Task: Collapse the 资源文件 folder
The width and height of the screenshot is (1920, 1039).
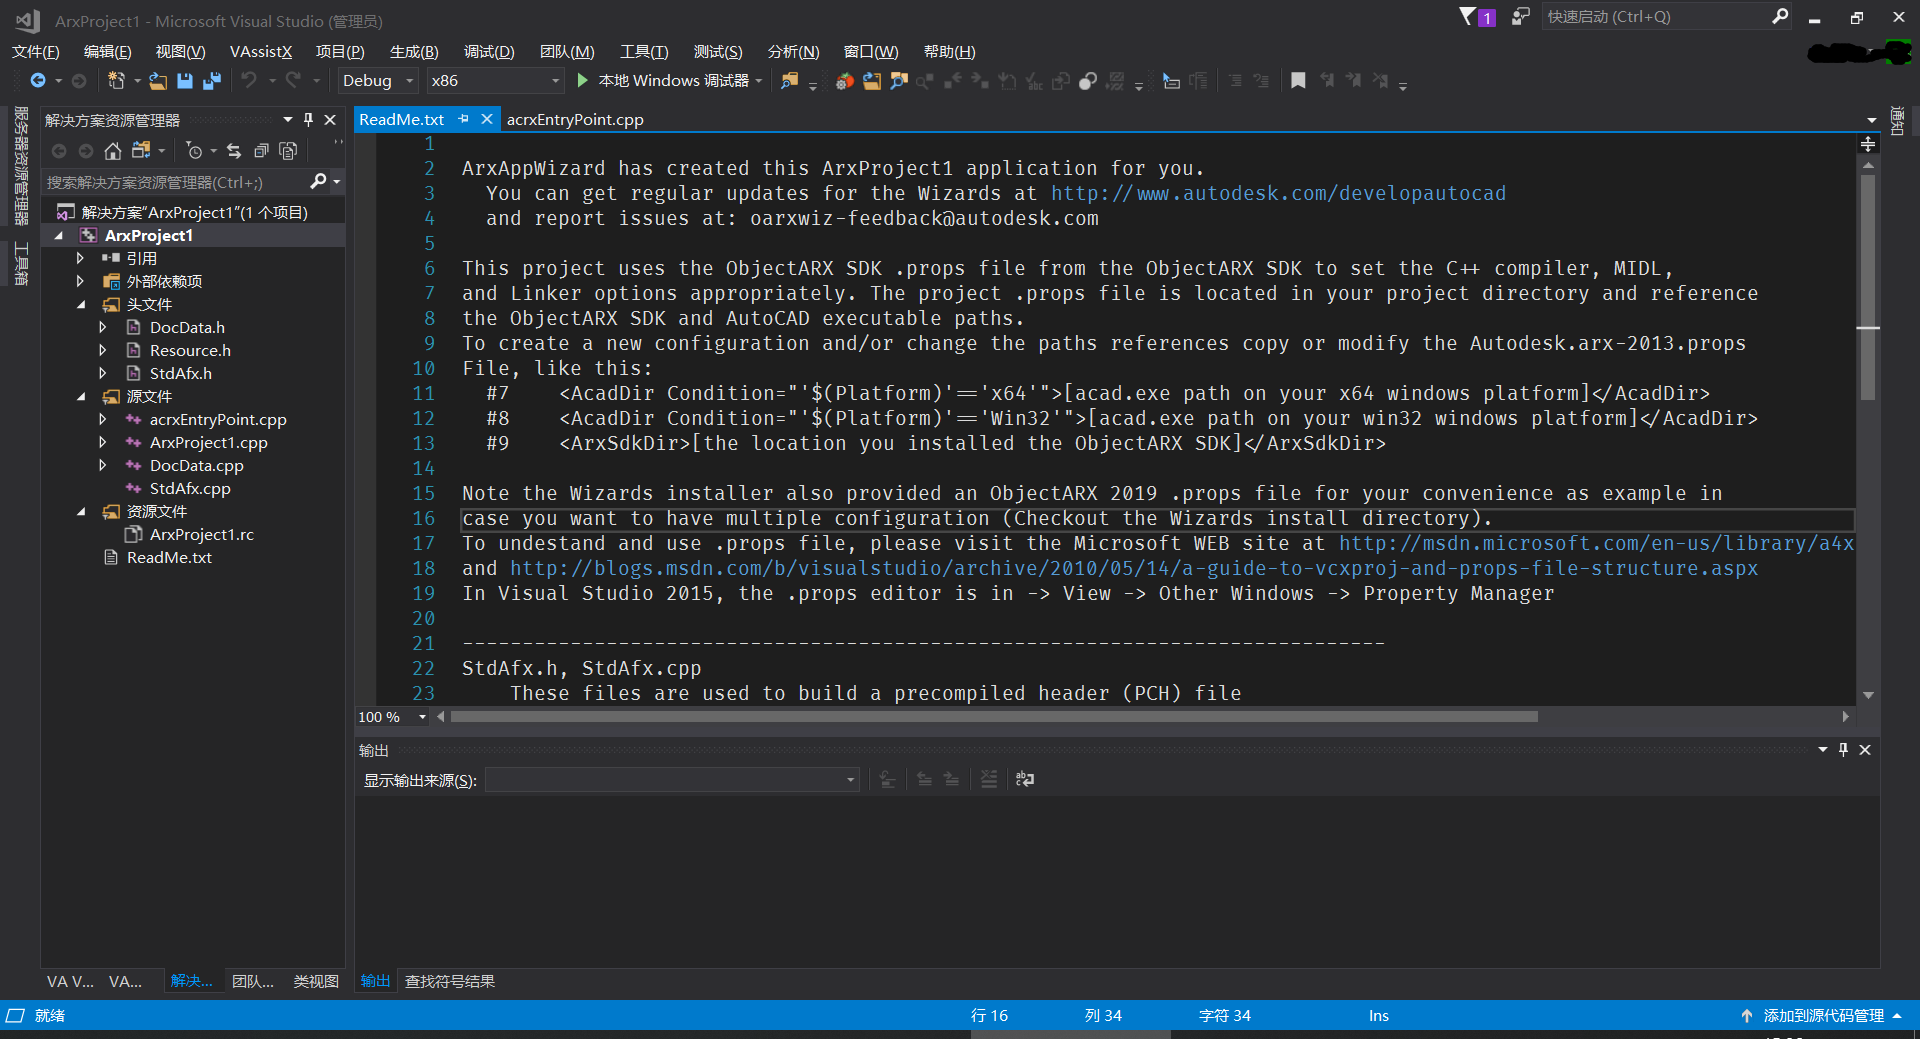Action: coord(81,512)
